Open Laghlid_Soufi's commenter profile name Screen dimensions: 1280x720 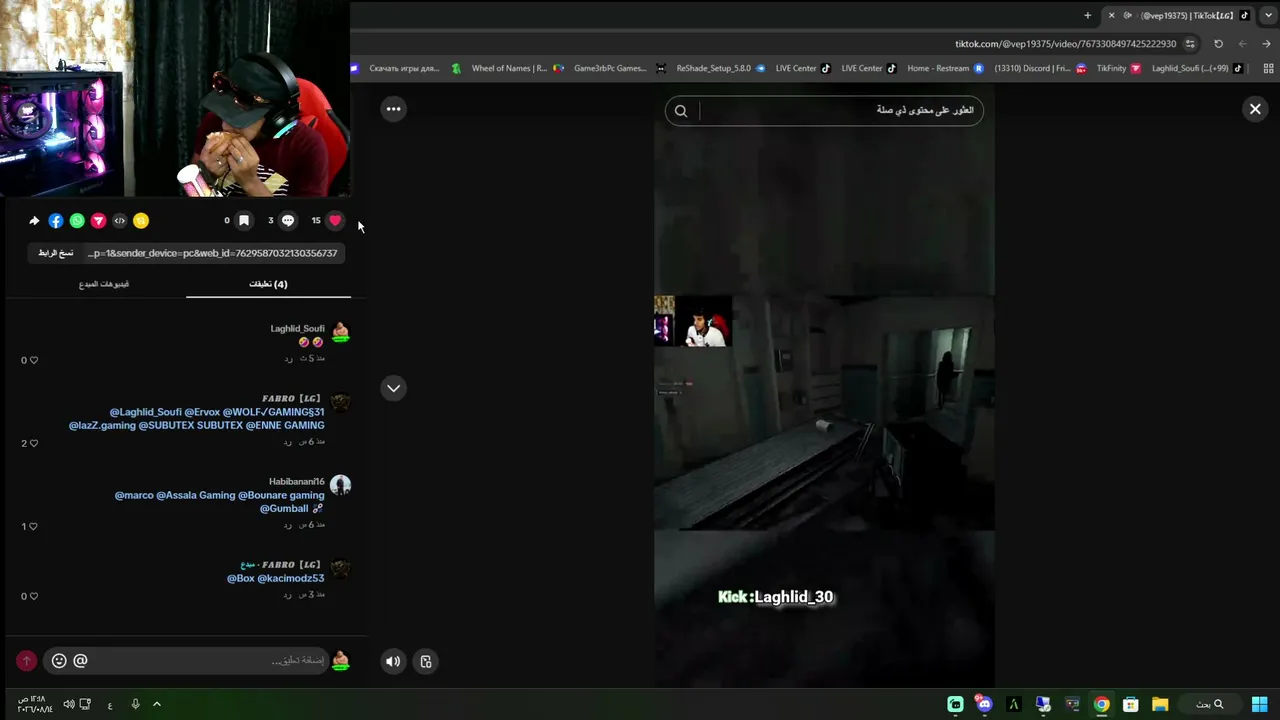(x=297, y=329)
